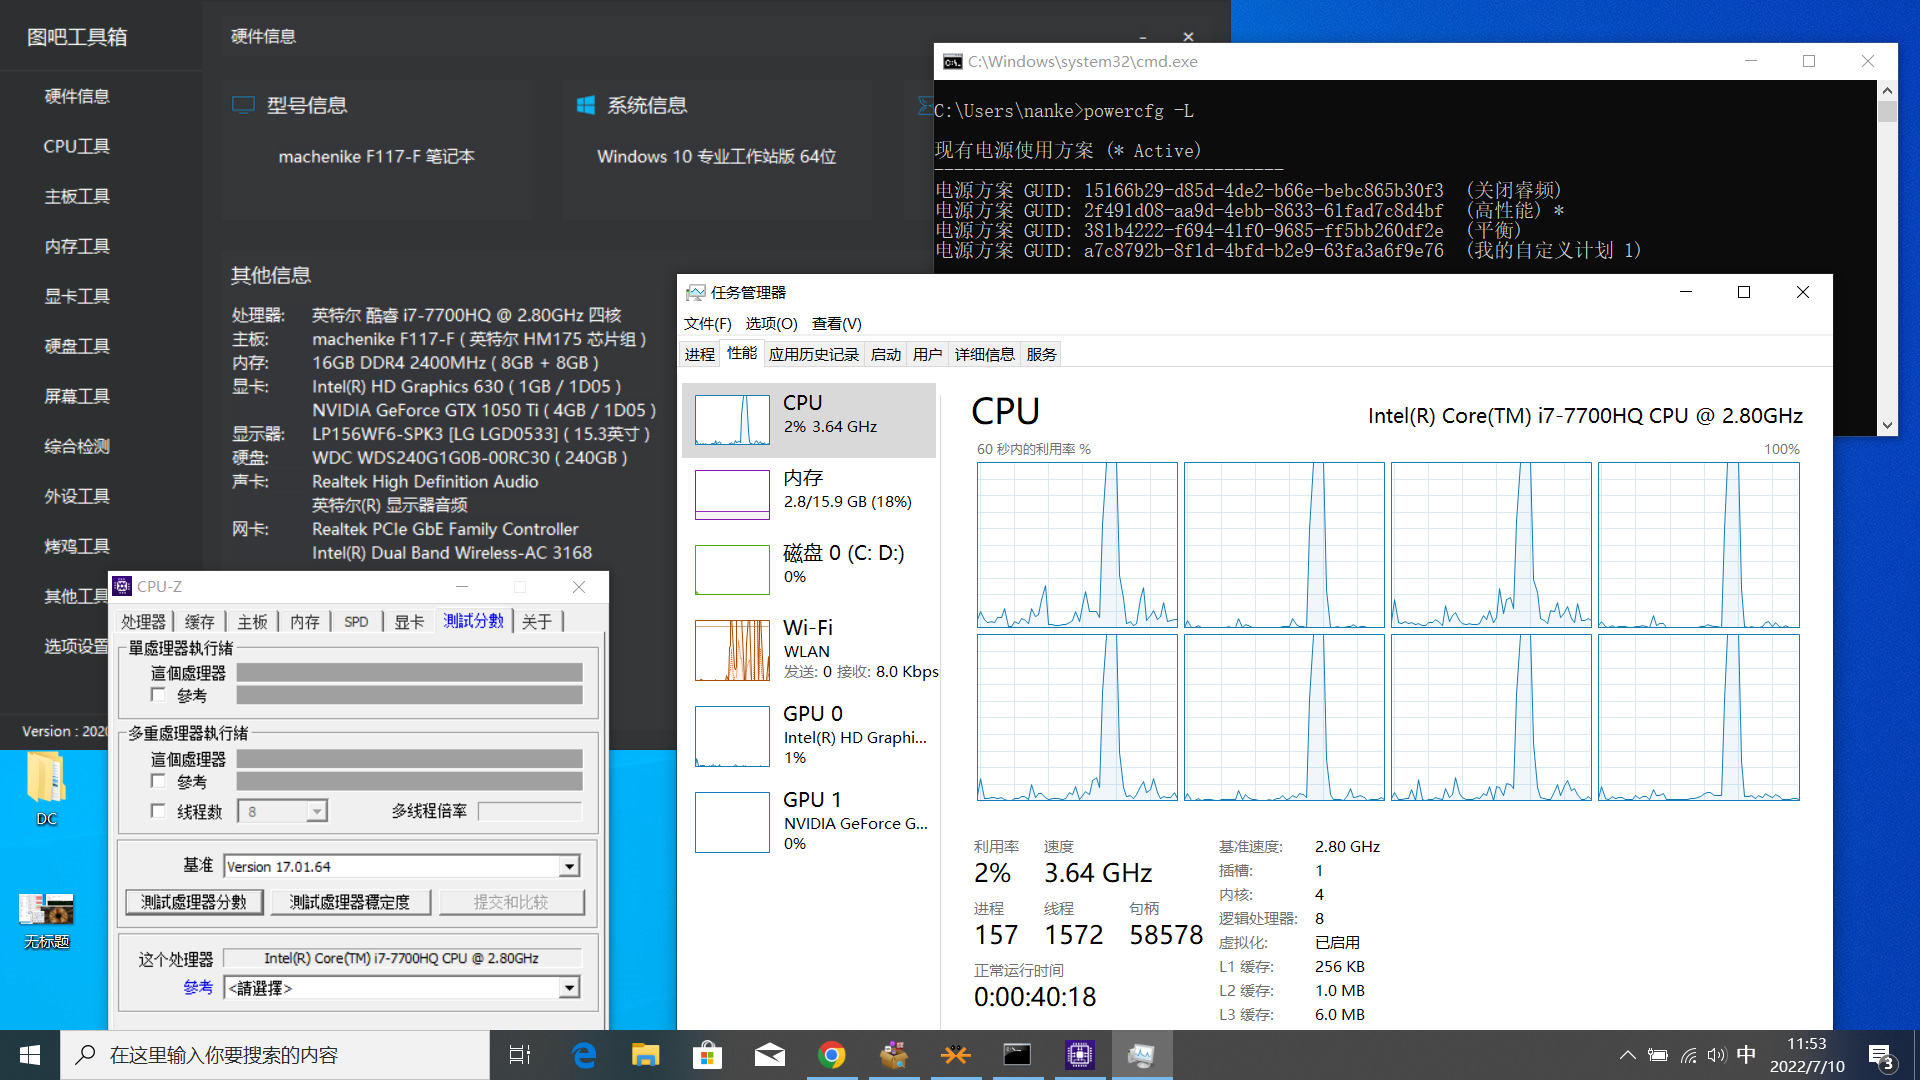Click the Task View icon on the taskbar
1920x1080 pixels.
[x=520, y=1055]
